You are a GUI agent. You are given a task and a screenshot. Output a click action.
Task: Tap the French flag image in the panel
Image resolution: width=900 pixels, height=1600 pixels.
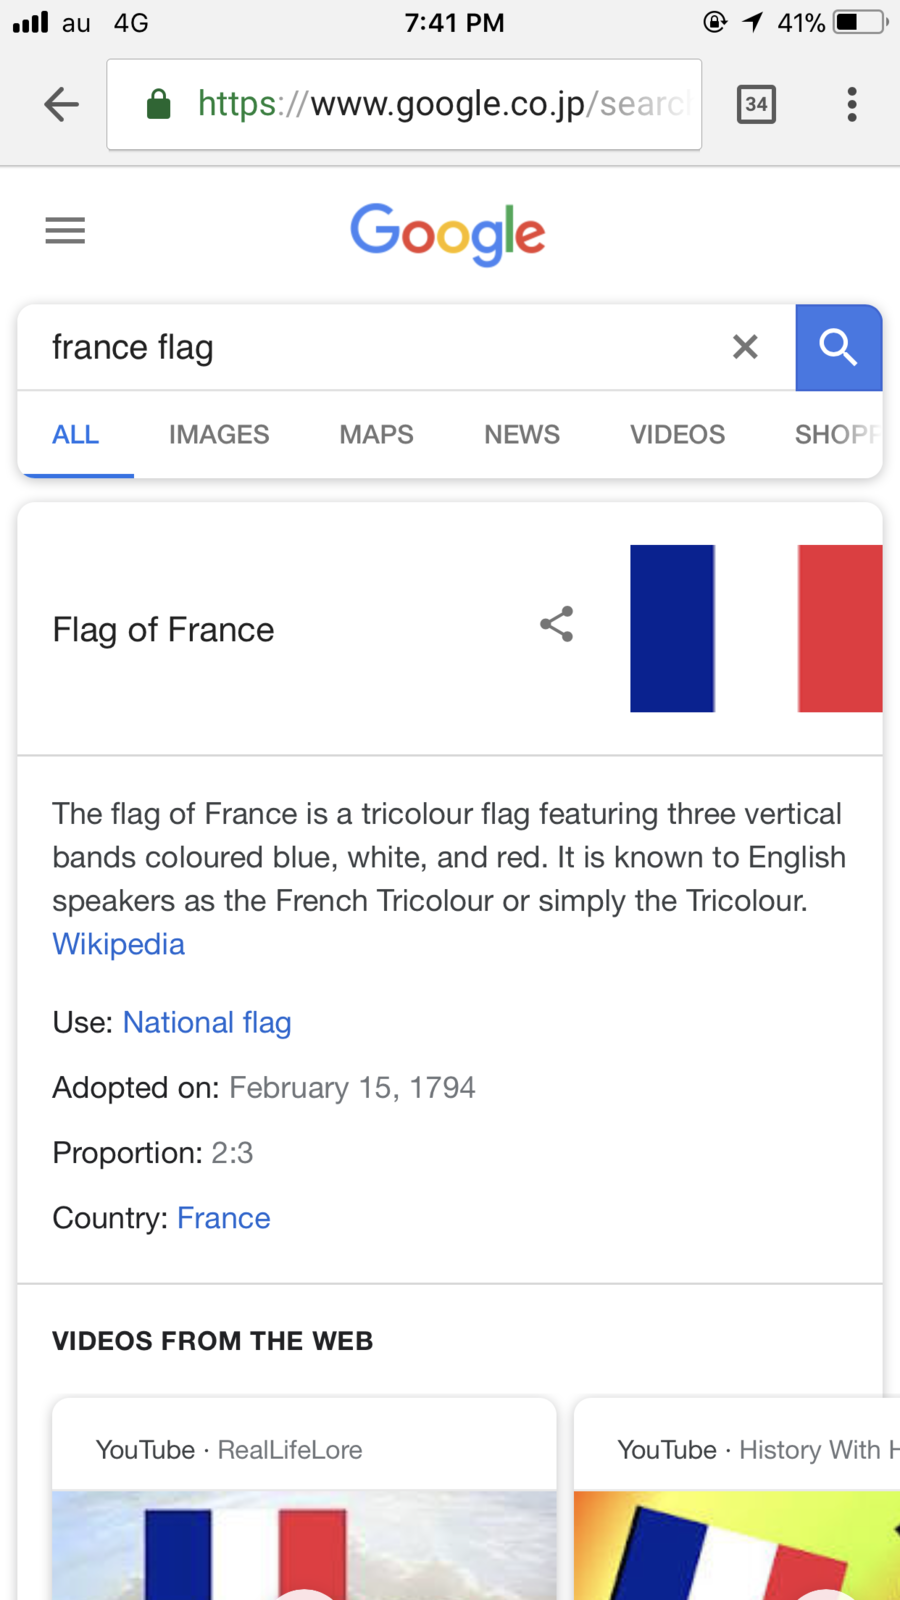(x=760, y=628)
